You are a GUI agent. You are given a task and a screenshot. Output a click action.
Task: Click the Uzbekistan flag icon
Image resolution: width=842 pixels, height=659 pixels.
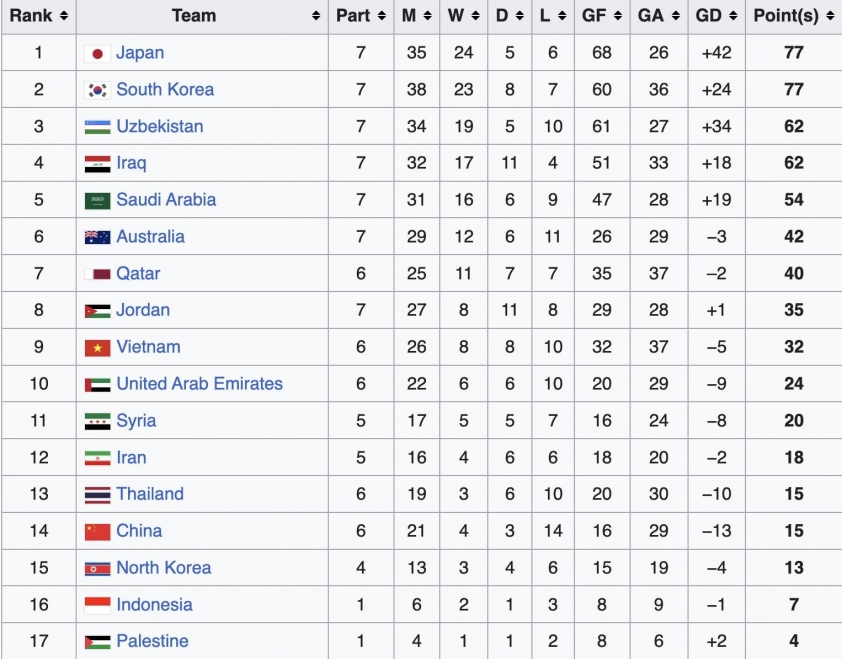click(x=97, y=127)
